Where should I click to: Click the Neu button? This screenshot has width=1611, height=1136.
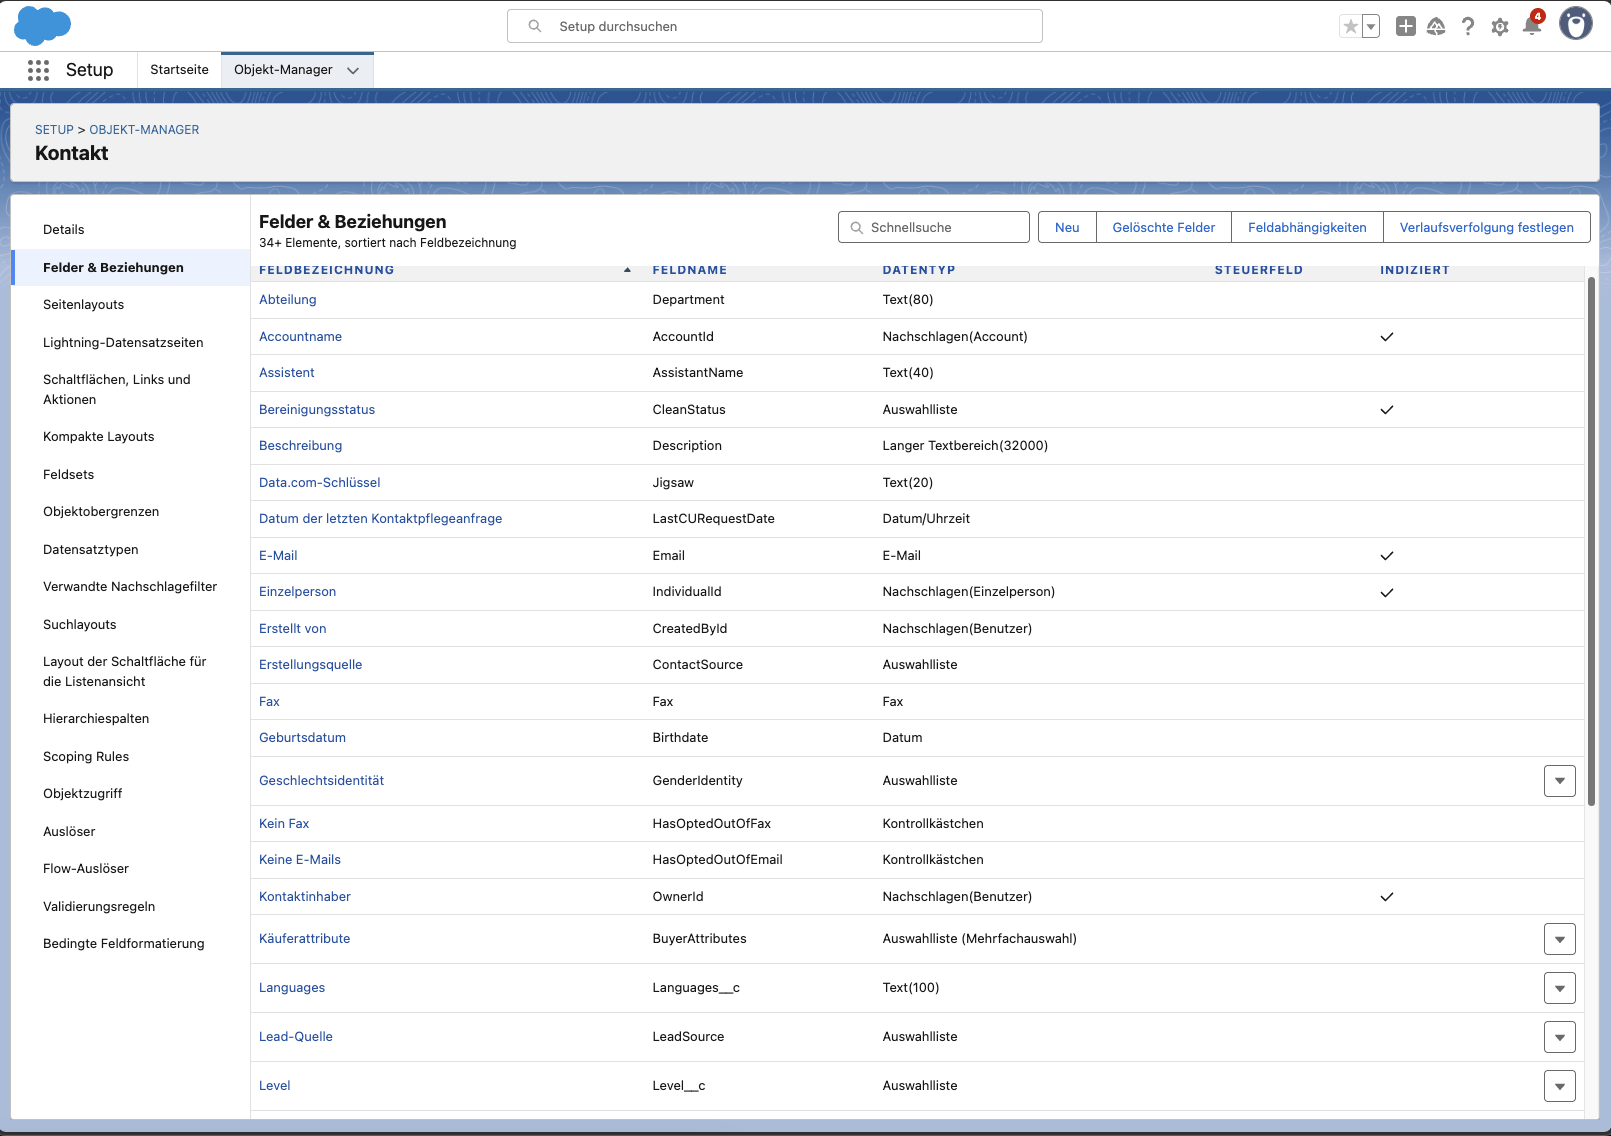[1067, 228]
